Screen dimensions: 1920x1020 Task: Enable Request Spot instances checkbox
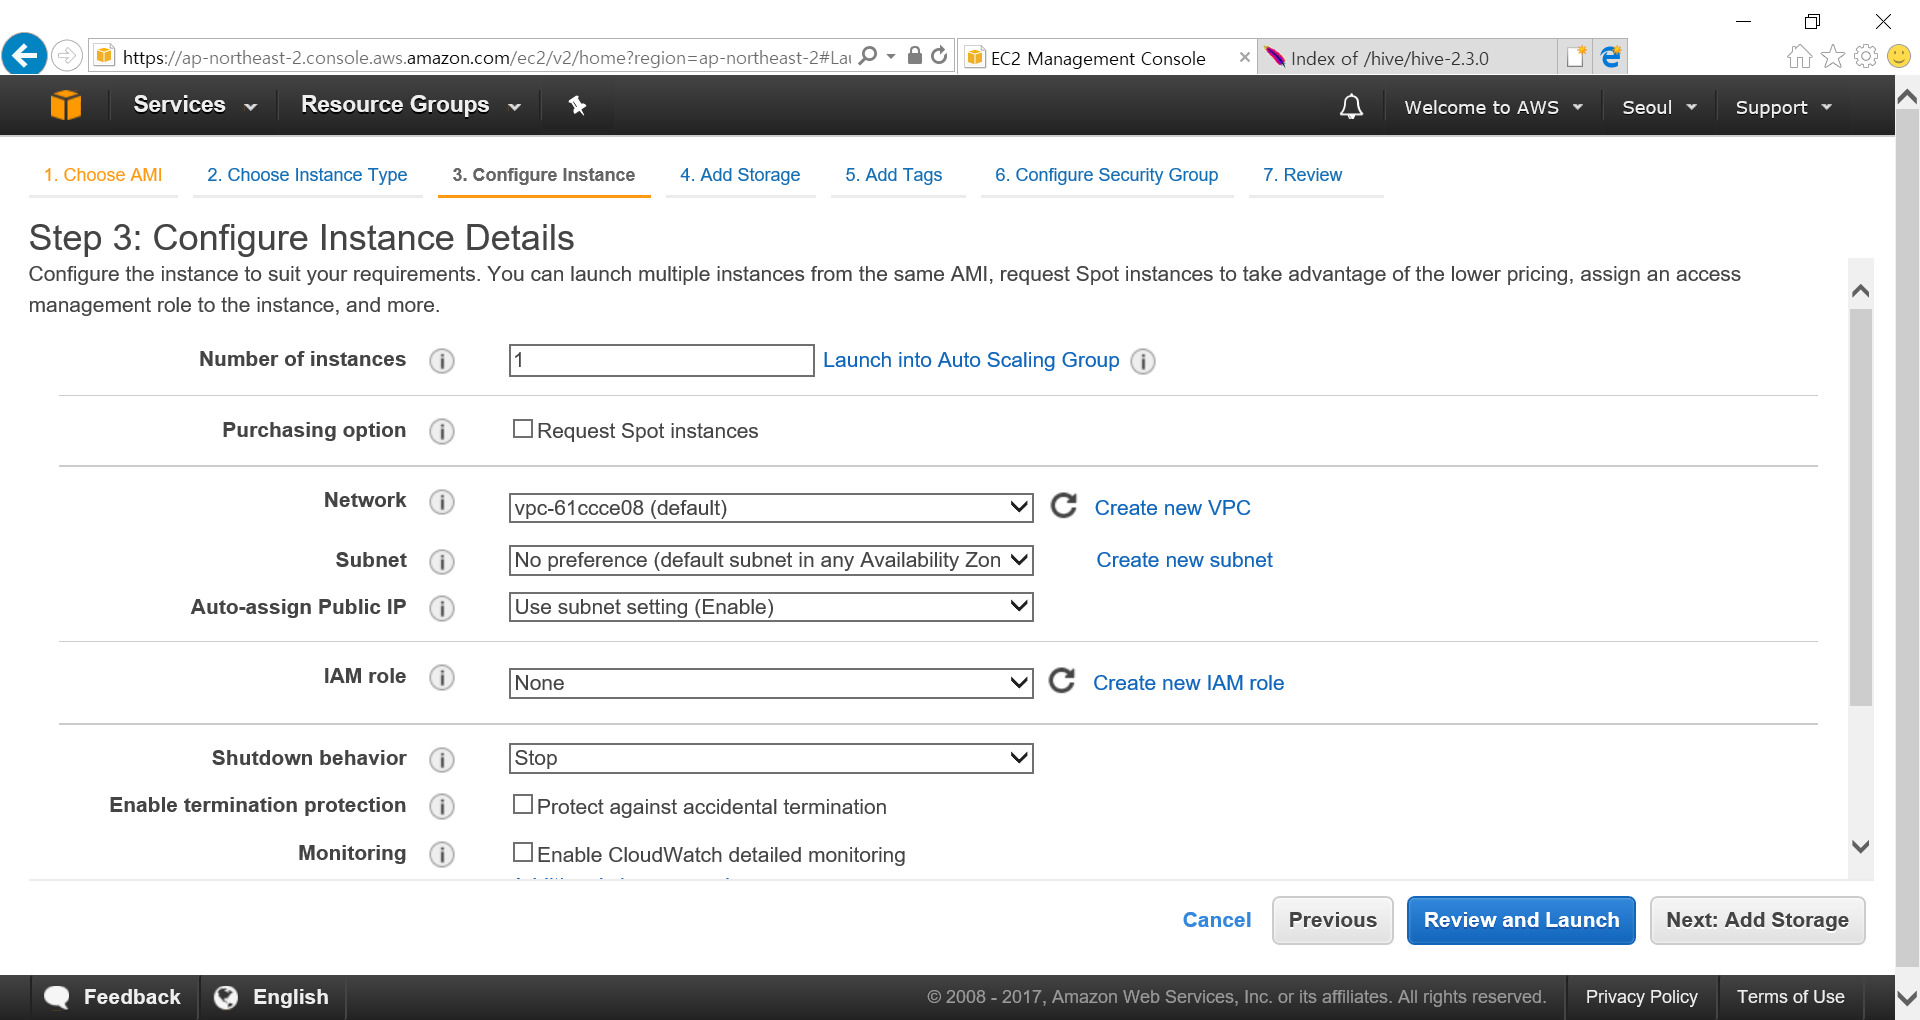[522, 429]
